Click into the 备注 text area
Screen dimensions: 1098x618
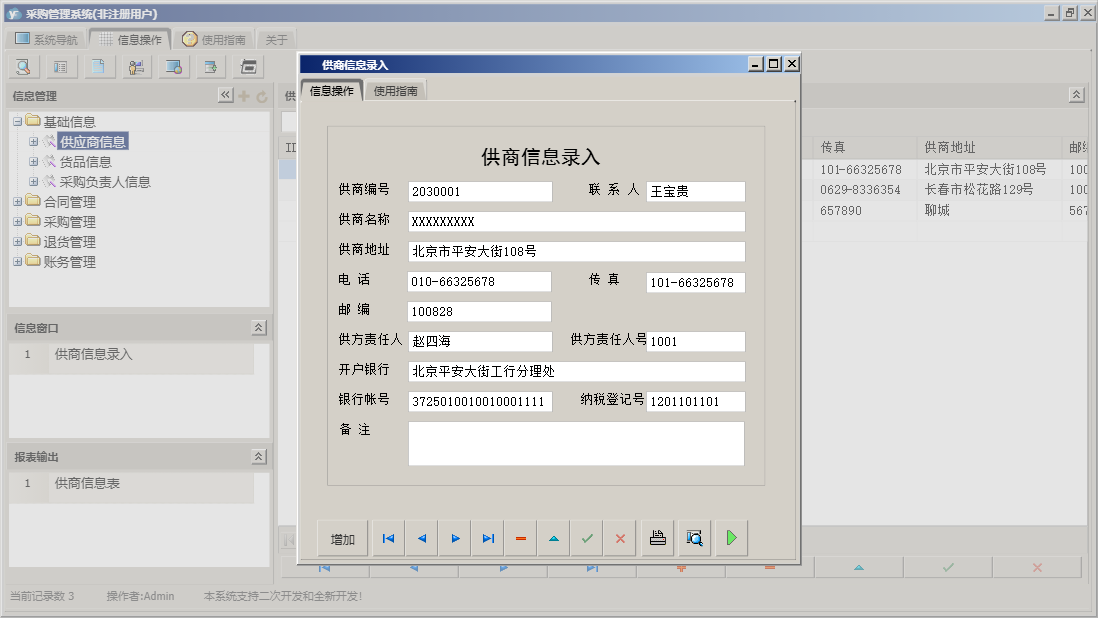[576, 443]
